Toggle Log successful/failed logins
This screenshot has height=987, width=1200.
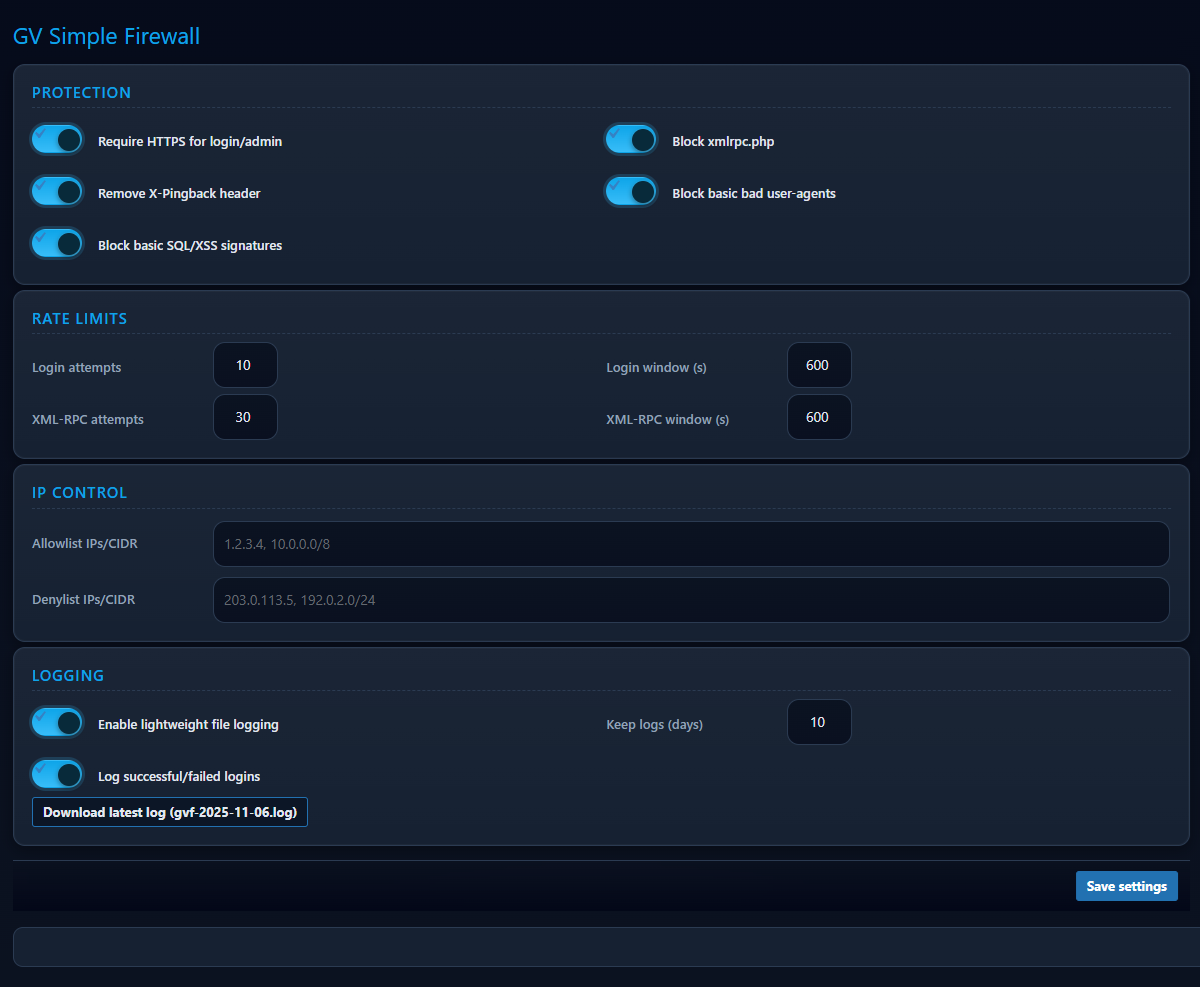[x=57, y=774]
